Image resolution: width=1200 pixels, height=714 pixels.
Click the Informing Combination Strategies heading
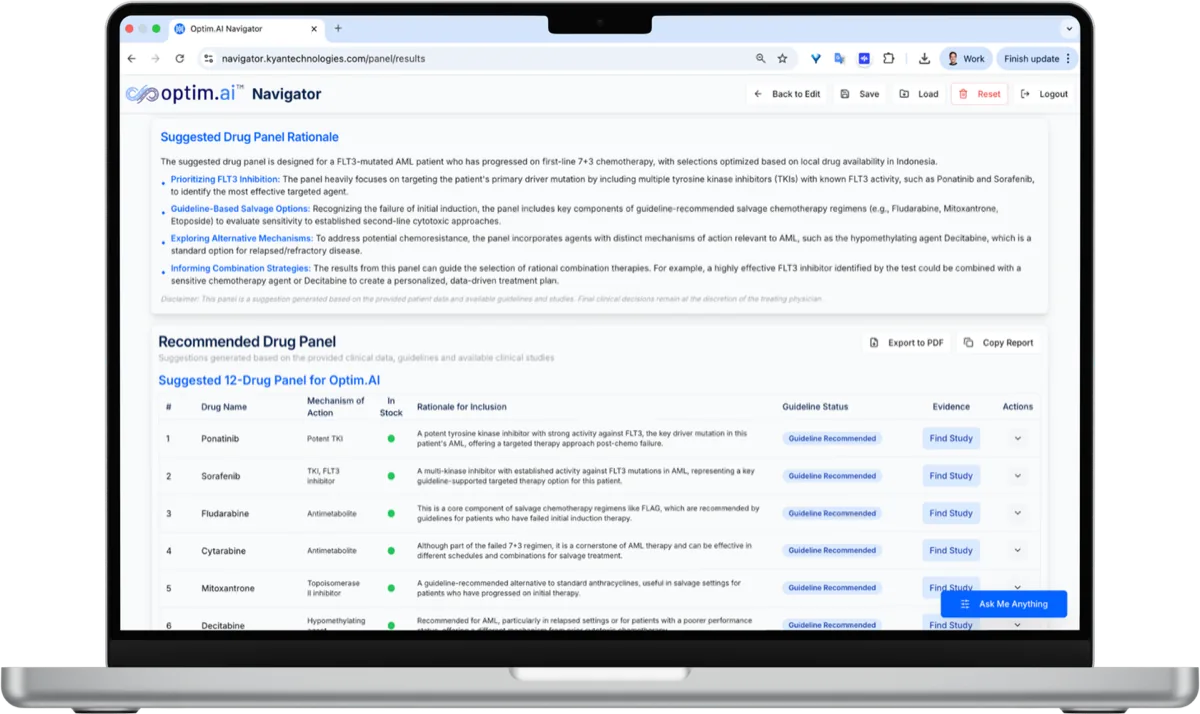[x=240, y=268]
